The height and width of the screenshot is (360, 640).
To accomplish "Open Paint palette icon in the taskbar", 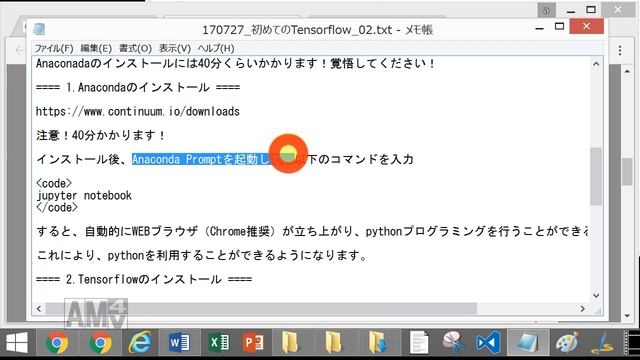I will click(567, 343).
